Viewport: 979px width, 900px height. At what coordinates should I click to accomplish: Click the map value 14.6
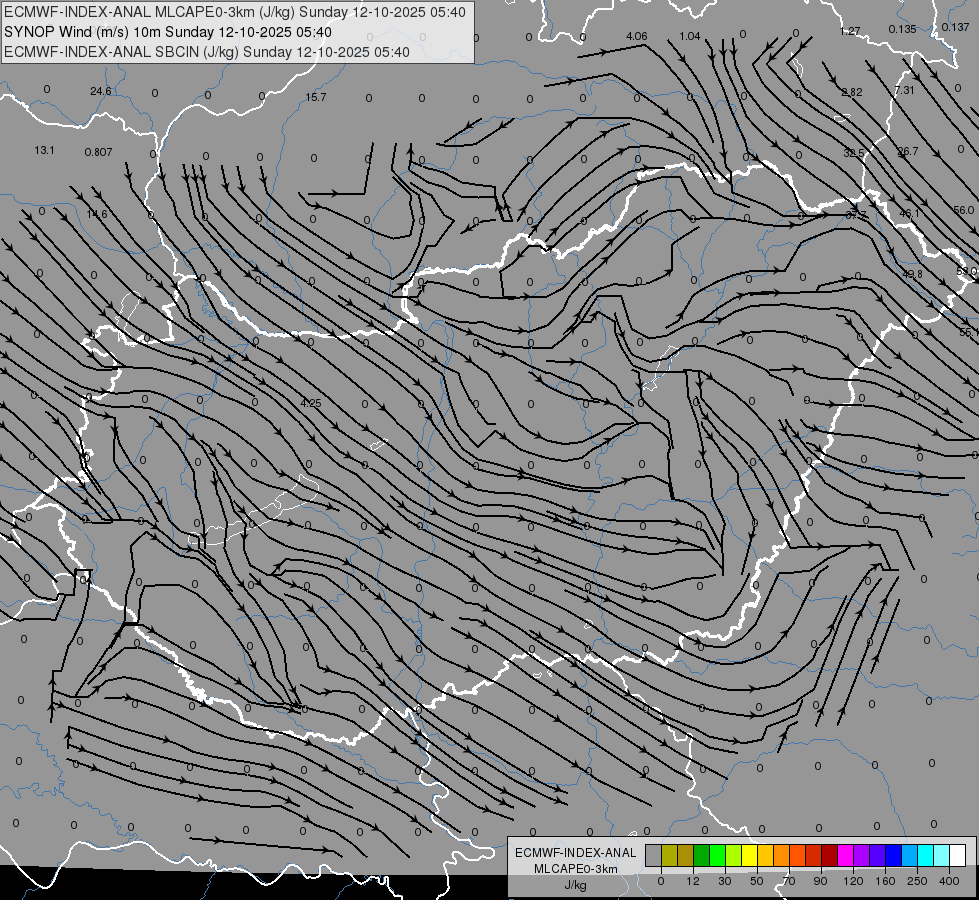pyautogui.click(x=97, y=214)
